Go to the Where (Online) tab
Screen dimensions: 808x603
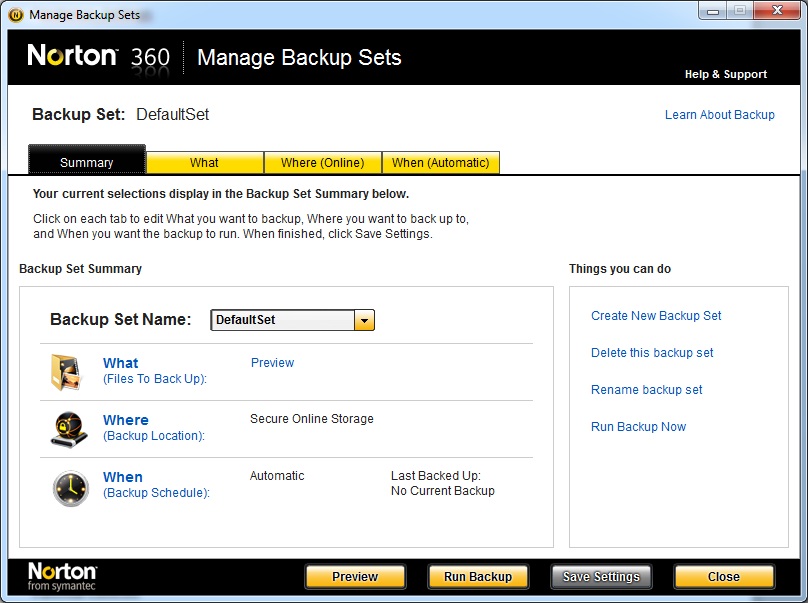[323, 163]
